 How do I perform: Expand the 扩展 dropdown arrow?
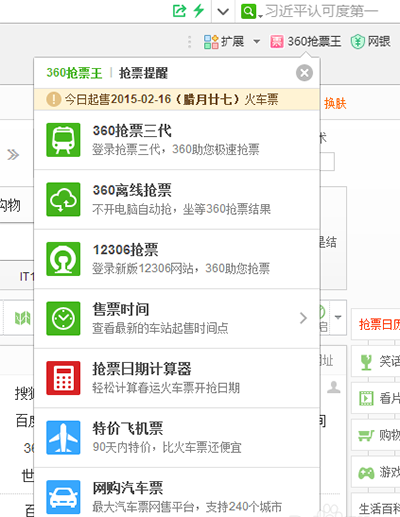coord(256,42)
